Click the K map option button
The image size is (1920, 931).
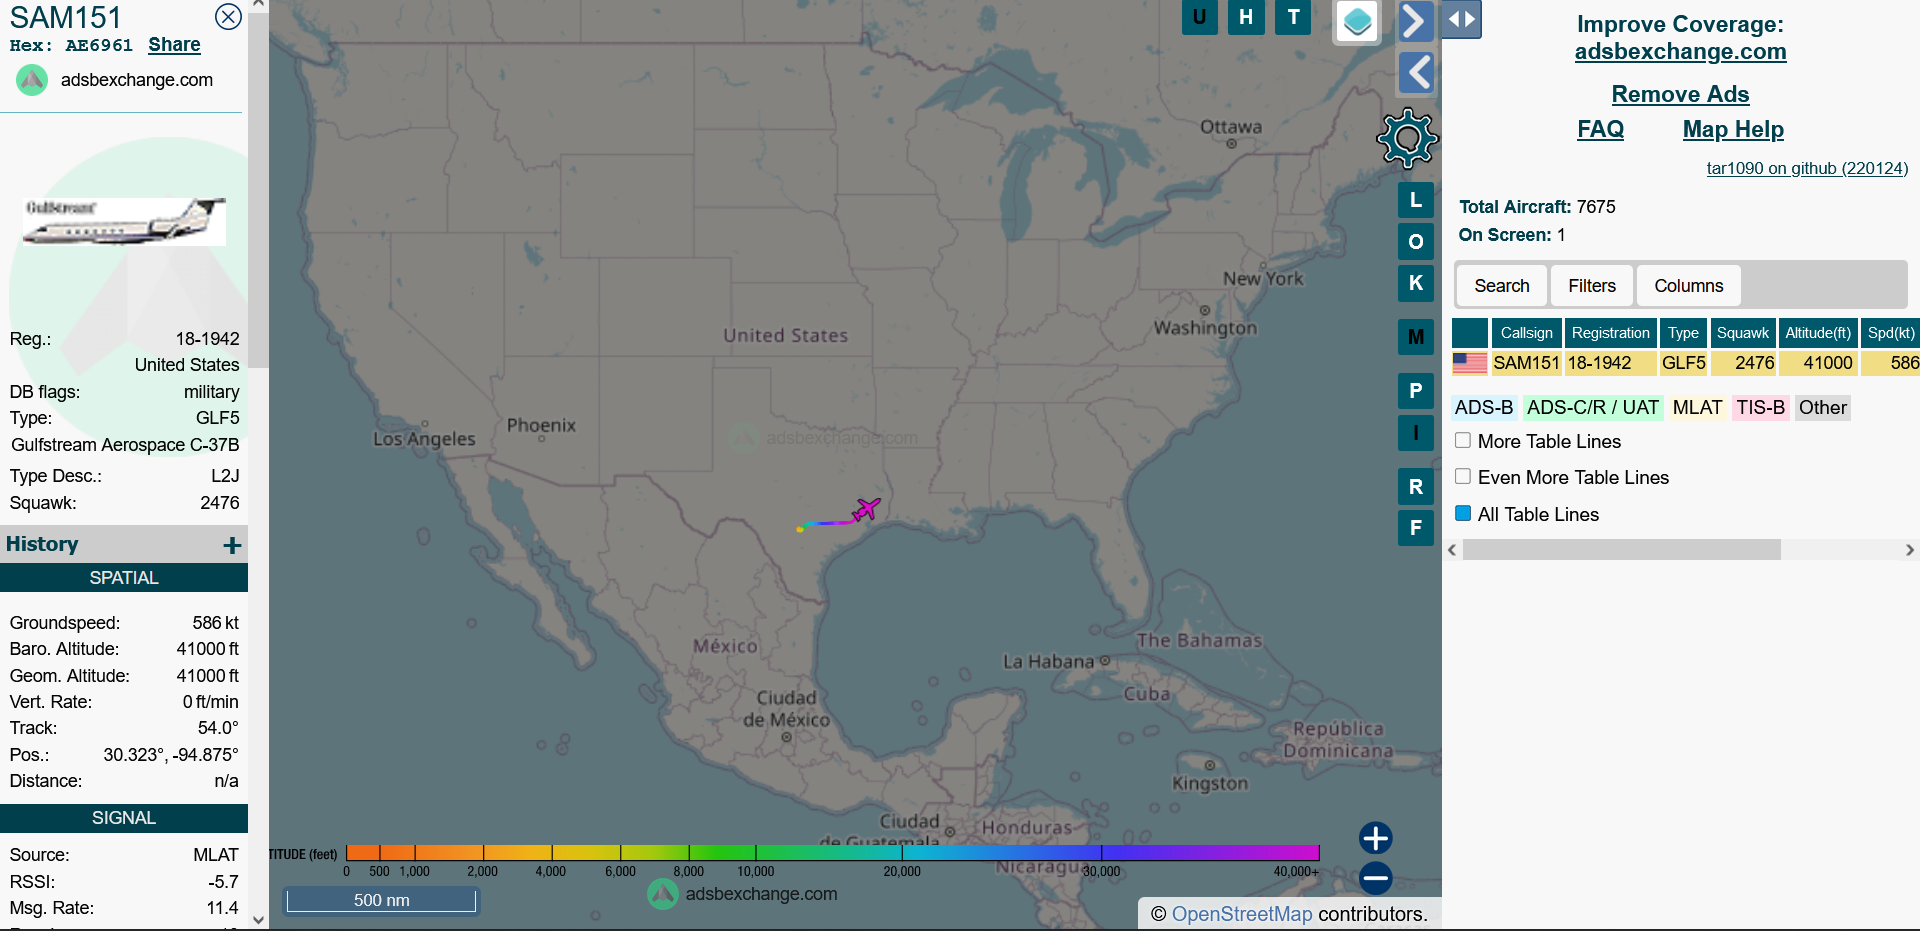tap(1415, 283)
